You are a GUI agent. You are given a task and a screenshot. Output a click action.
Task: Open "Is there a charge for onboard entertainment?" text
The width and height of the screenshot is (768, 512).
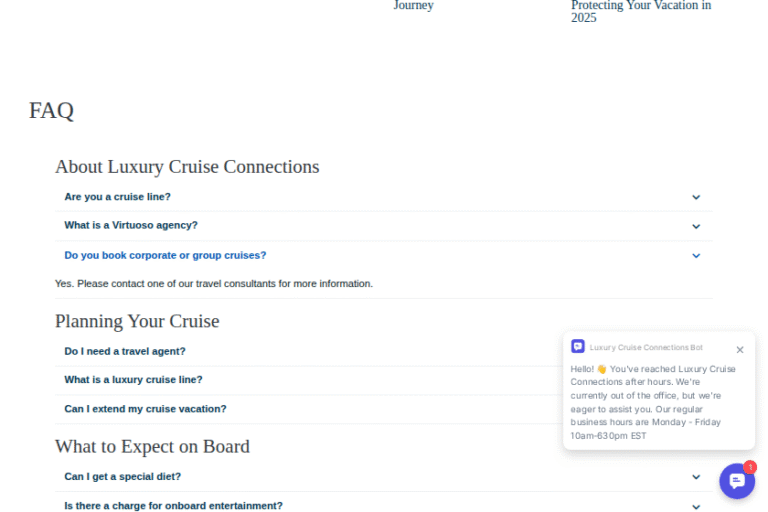173,506
